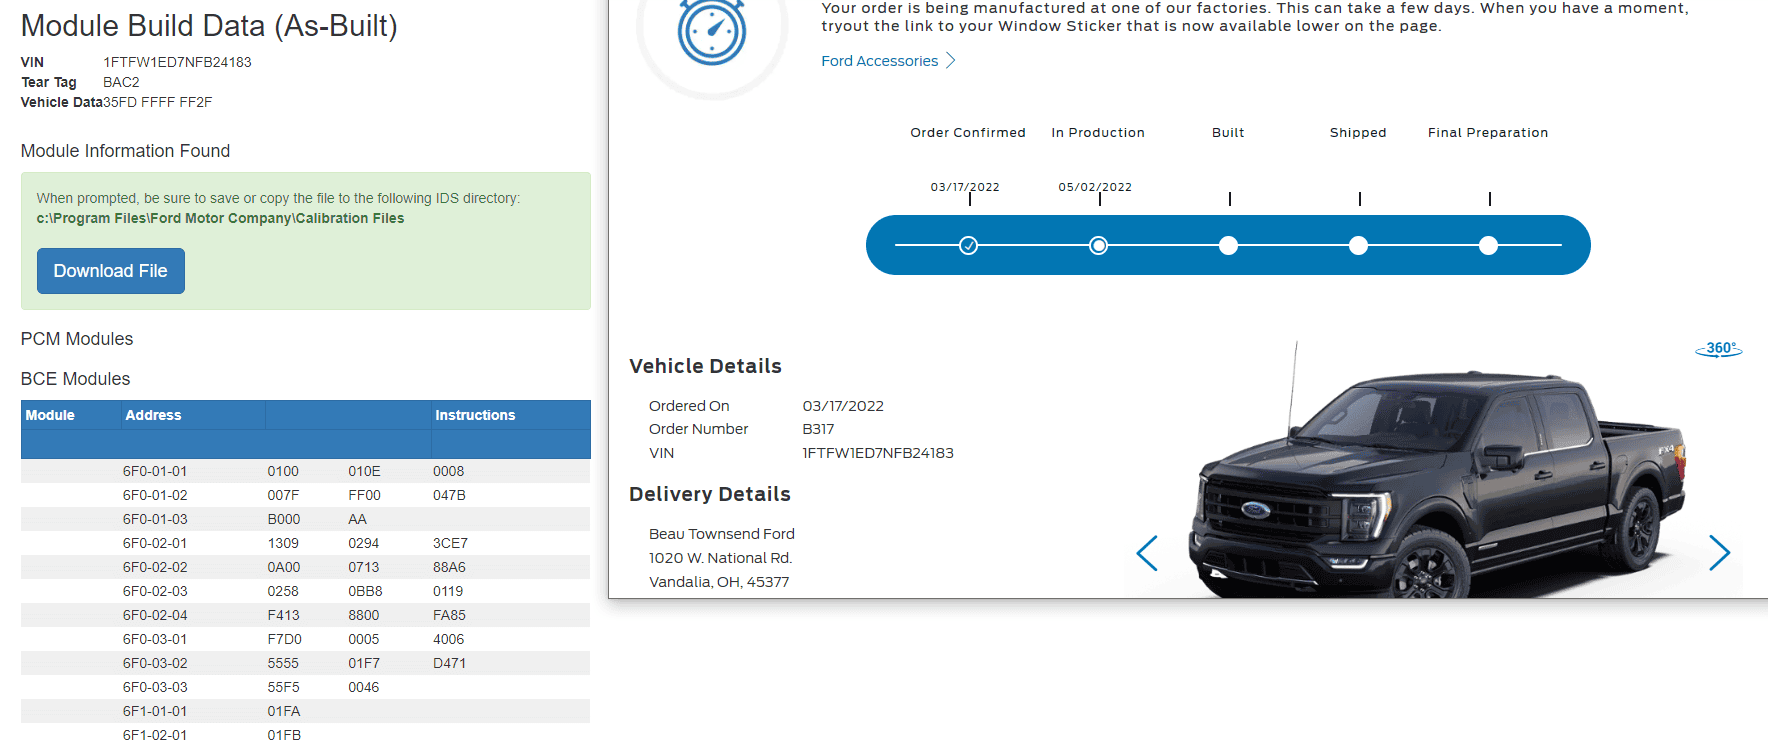Select the 6F0-01-01 table row
Viewport: 1768px width, 746px height.
click(x=305, y=471)
